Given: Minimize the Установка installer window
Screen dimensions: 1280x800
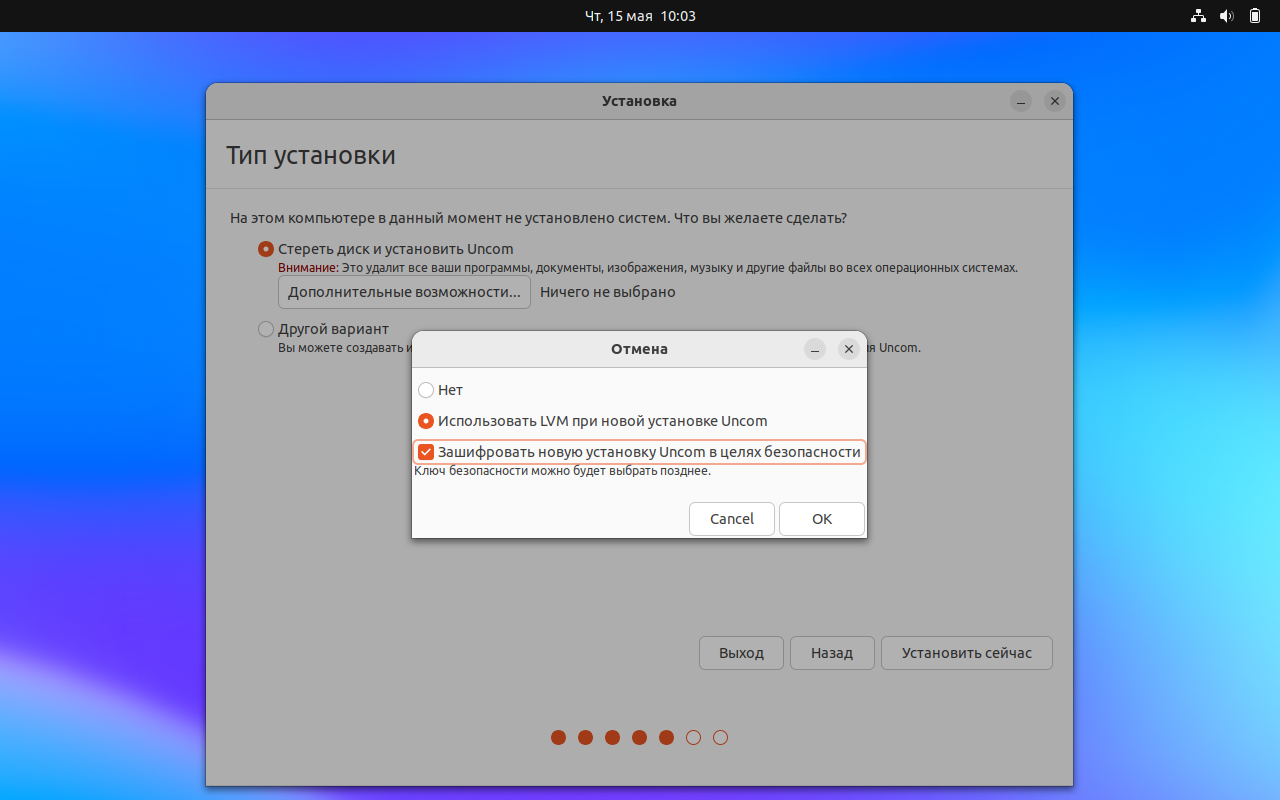Looking at the screenshot, I should 1020,101.
